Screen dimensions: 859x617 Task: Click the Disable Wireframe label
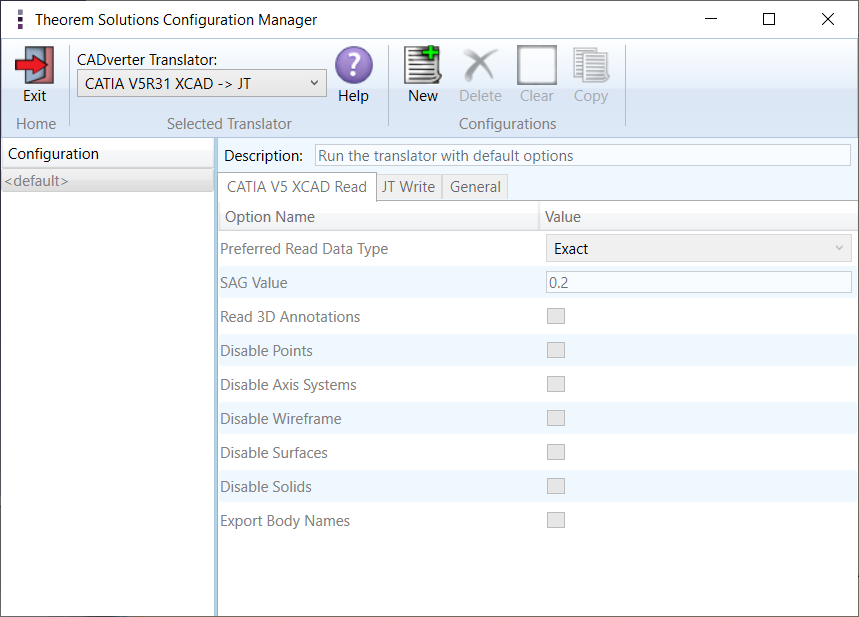click(x=280, y=419)
